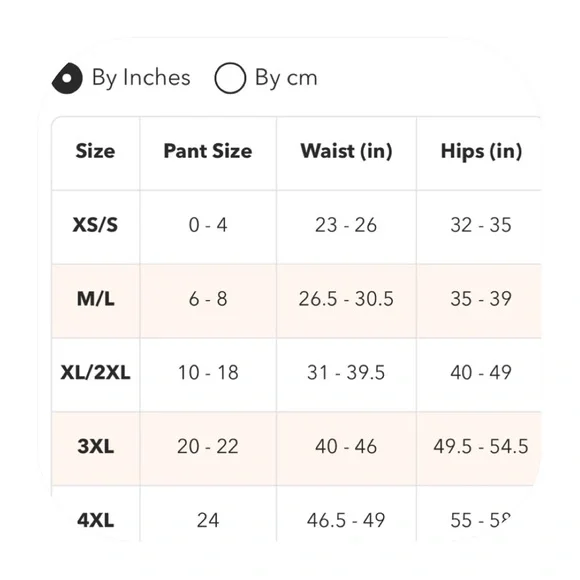This screenshot has width=580, height=580.
Task: Click the 46.5 - 49 waist cell
Action: [346, 520]
